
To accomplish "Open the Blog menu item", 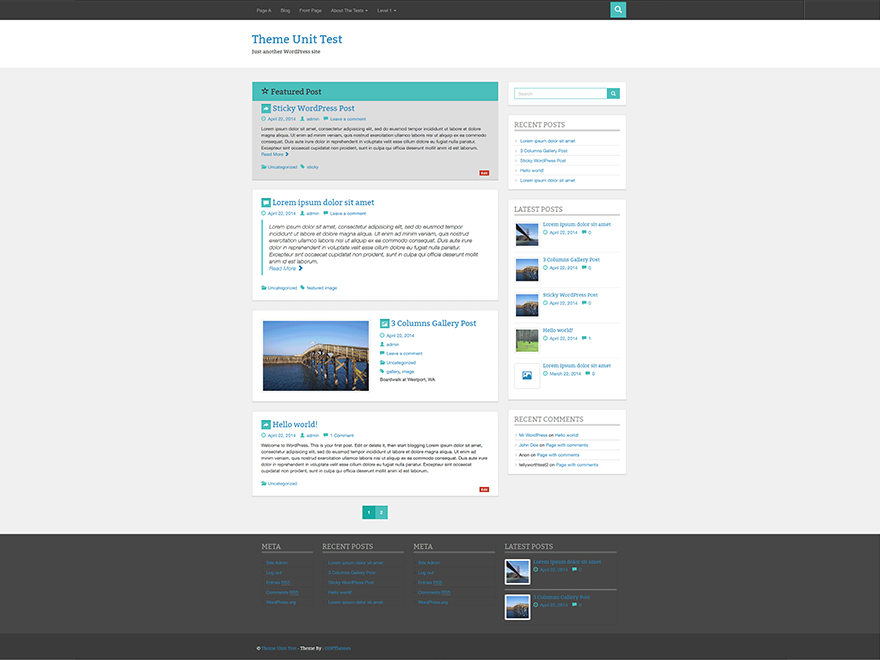I will point(285,10).
